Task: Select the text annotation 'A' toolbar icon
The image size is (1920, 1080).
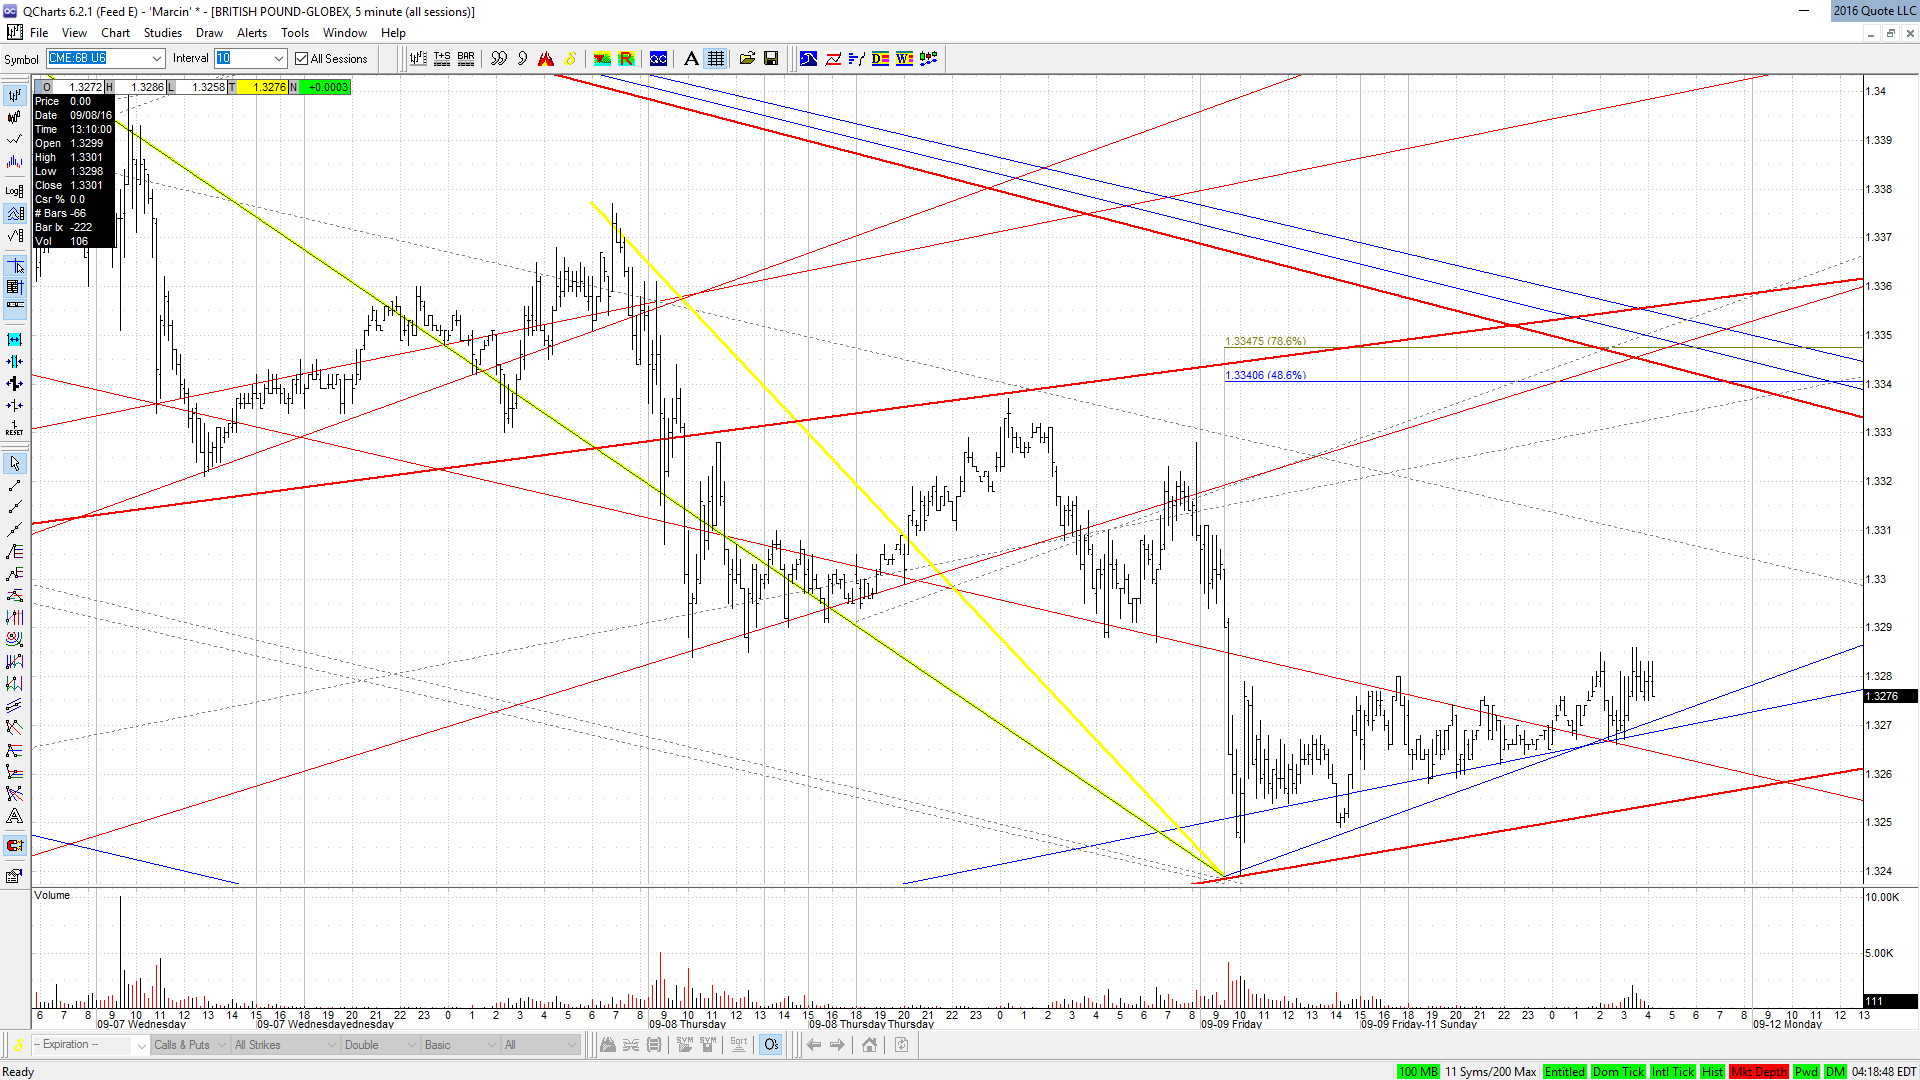Action: pos(691,59)
